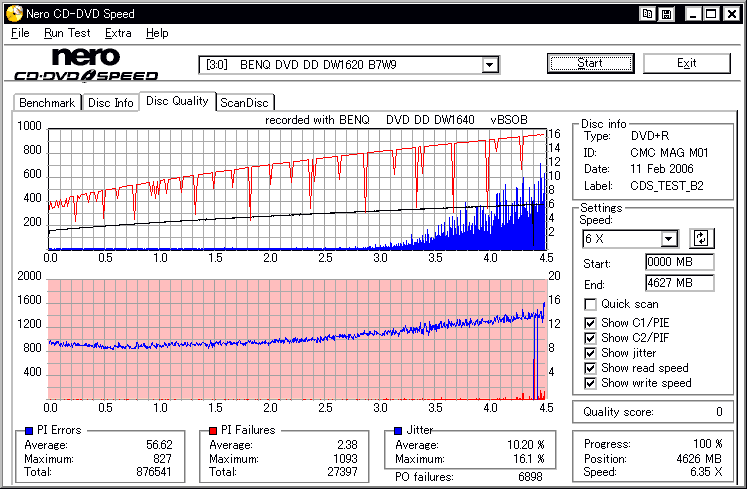Image resolution: width=747 pixels, height=489 pixels.
Task: Expand the 6 X speed dropdown
Action: point(669,238)
